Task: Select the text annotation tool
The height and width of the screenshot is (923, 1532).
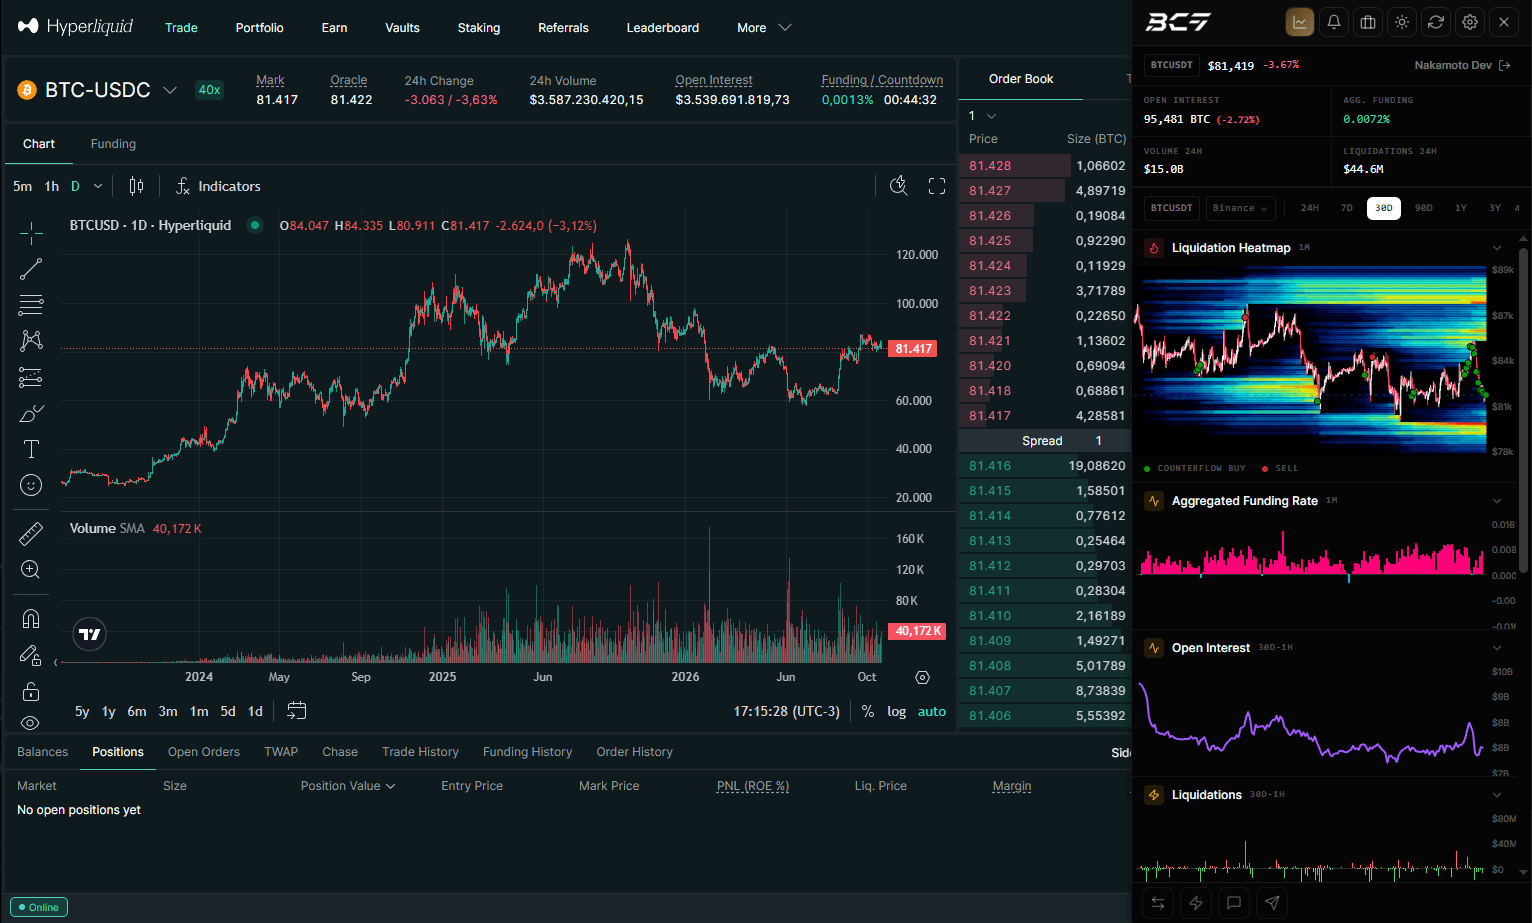Action: click(31, 449)
